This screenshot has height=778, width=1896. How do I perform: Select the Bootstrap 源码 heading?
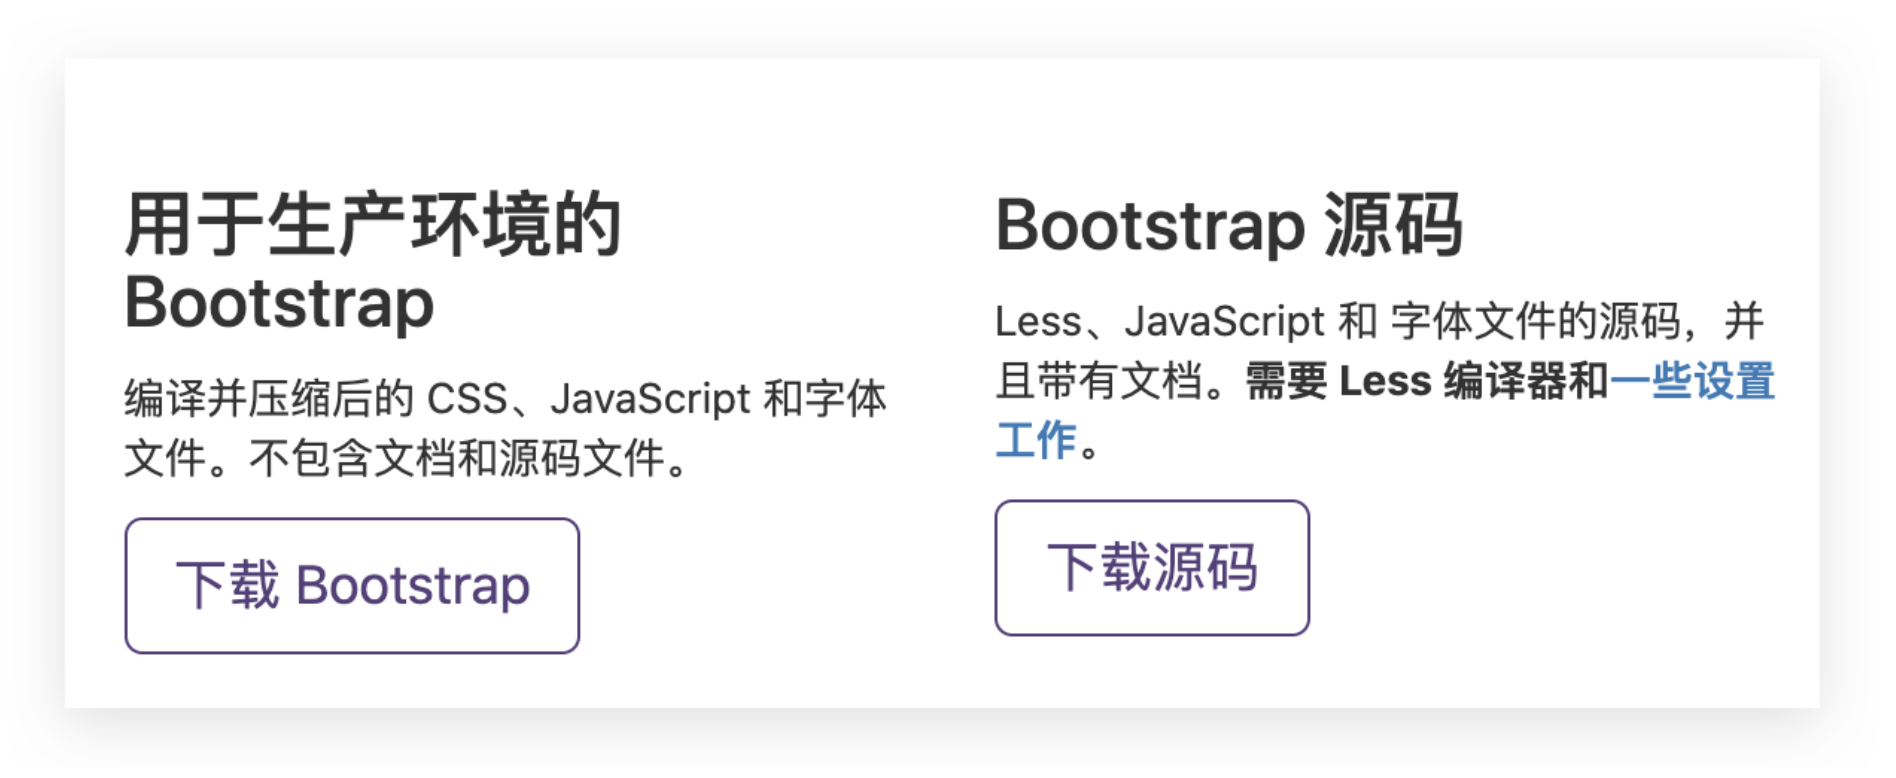(1229, 226)
